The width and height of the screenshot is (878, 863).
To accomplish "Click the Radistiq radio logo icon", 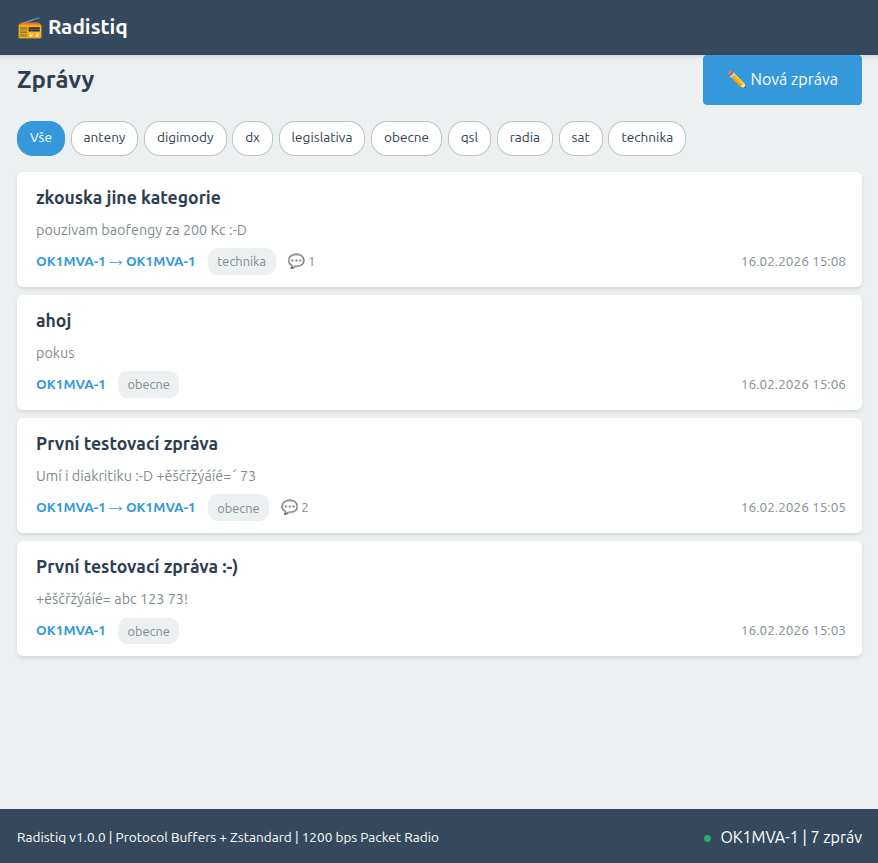I will coord(30,28).
